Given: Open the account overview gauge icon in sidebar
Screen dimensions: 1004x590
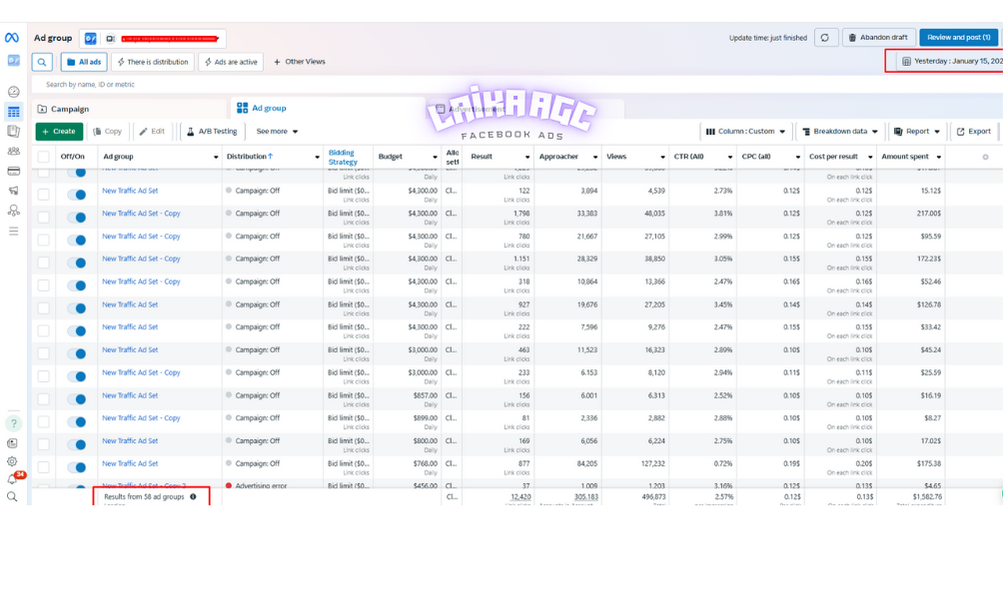Looking at the screenshot, I should point(13,92).
